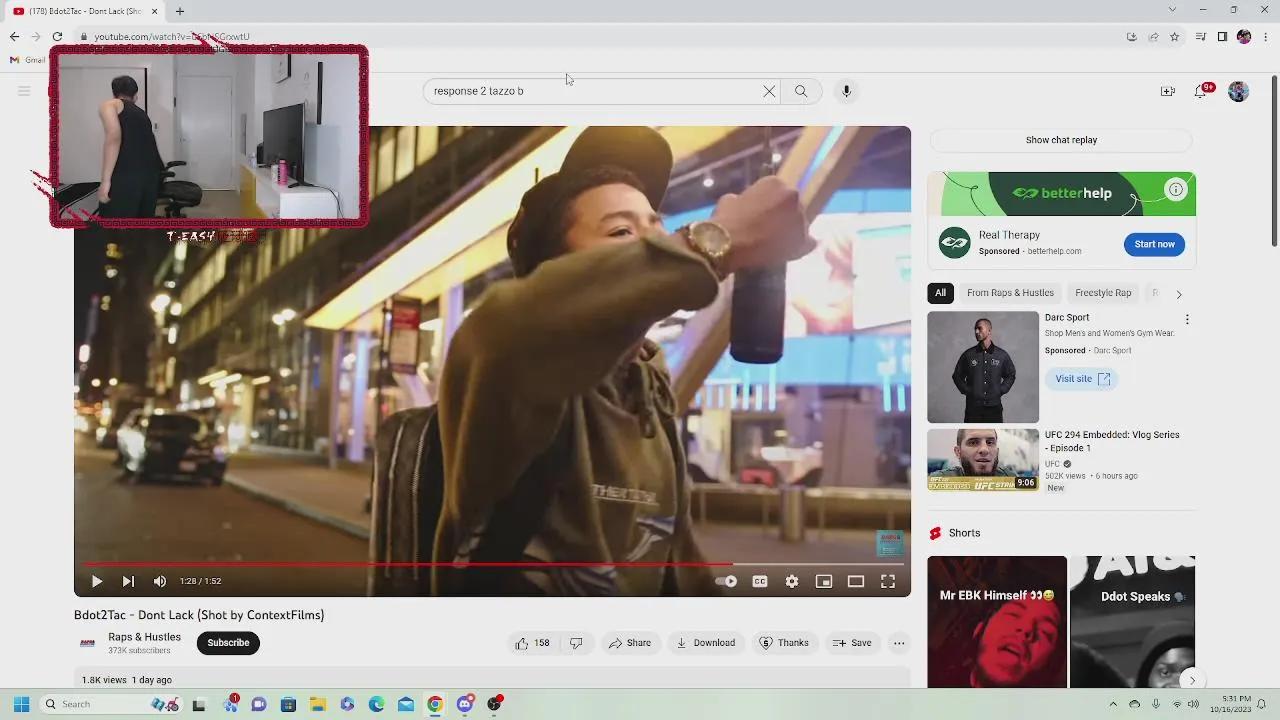Viewport: 1280px width, 720px height.
Task: Open the Create video menu
Action: click(1167, 91)
